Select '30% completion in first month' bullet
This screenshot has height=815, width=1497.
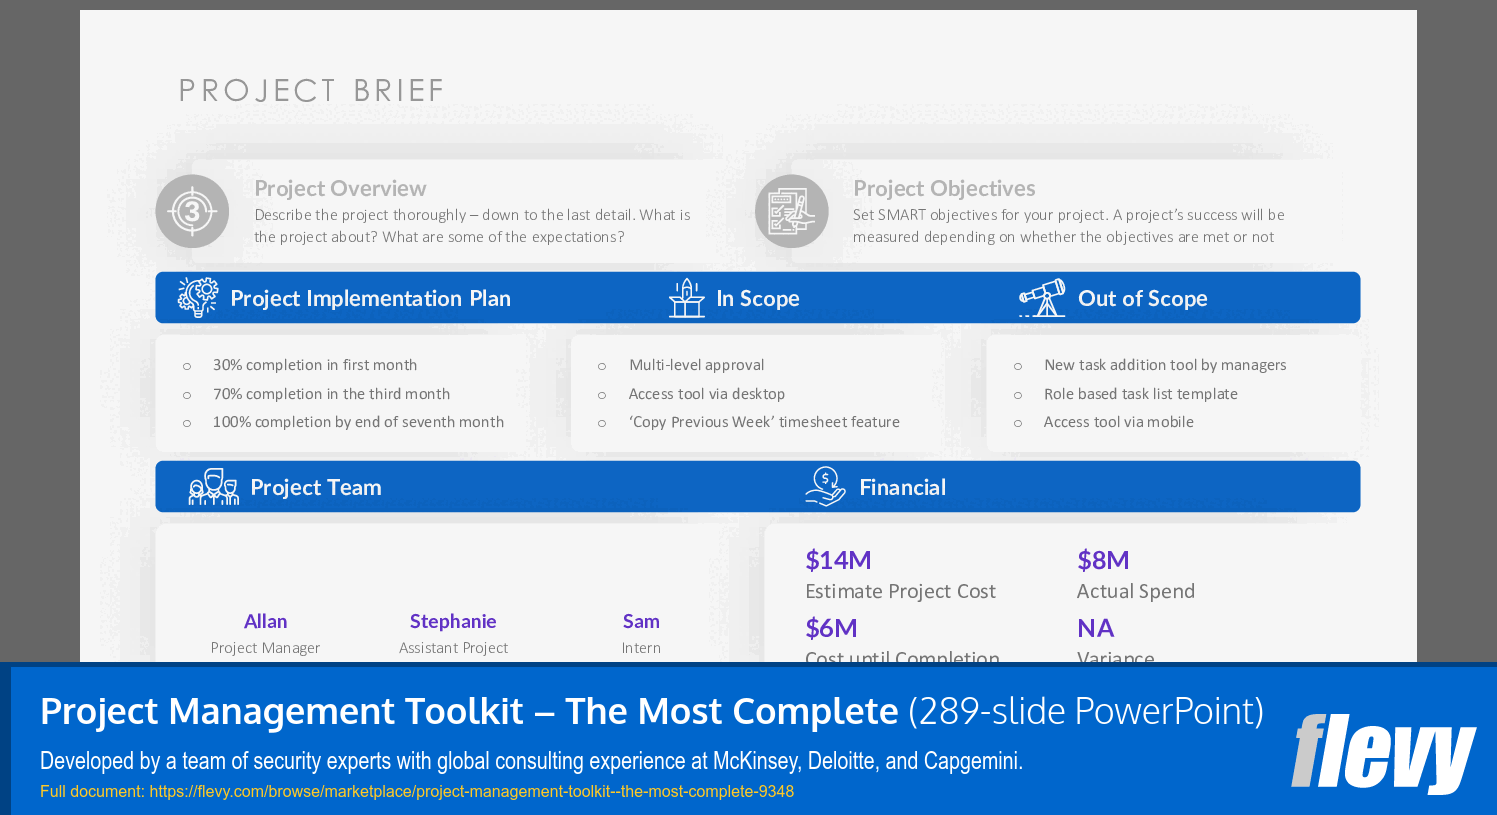click(x=315, y=365)
